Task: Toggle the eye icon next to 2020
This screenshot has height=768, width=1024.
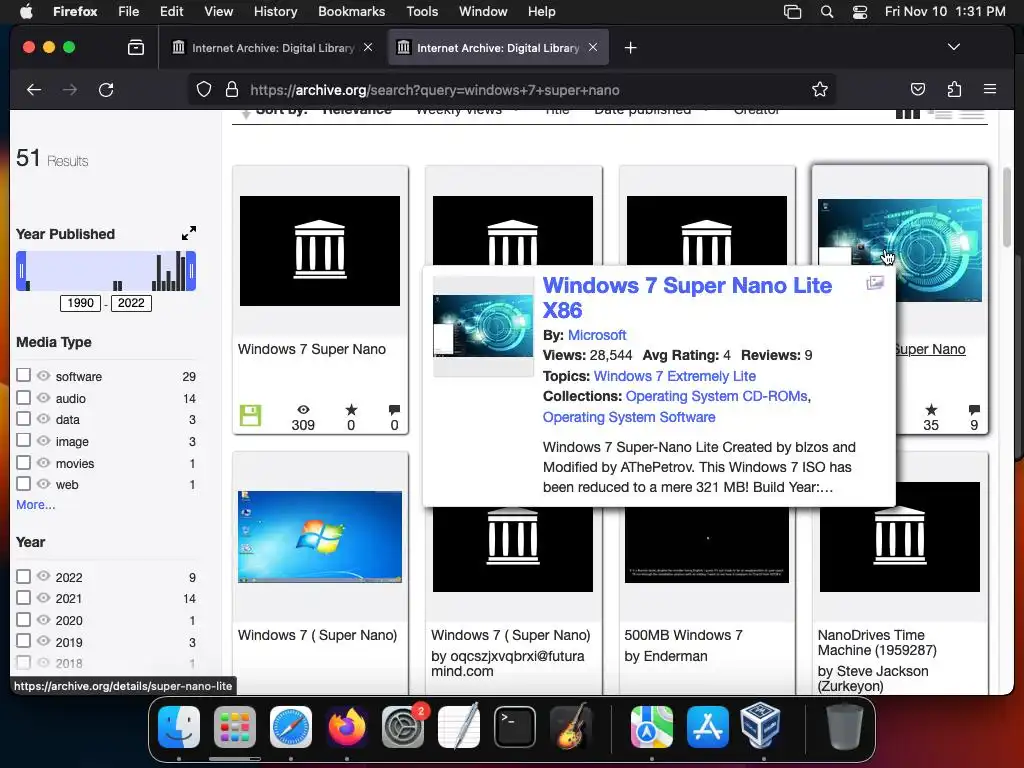Action: click(x=44, y=620)
